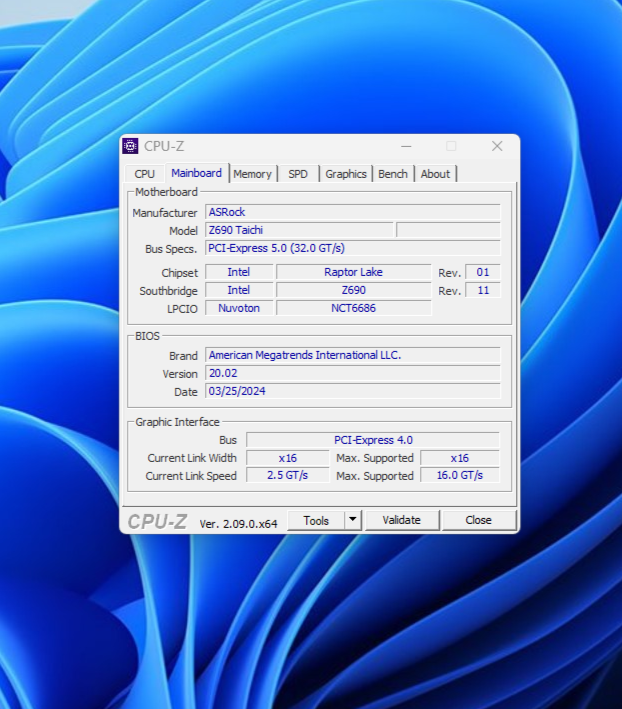Click the Tools button

(x=316, y=520)
